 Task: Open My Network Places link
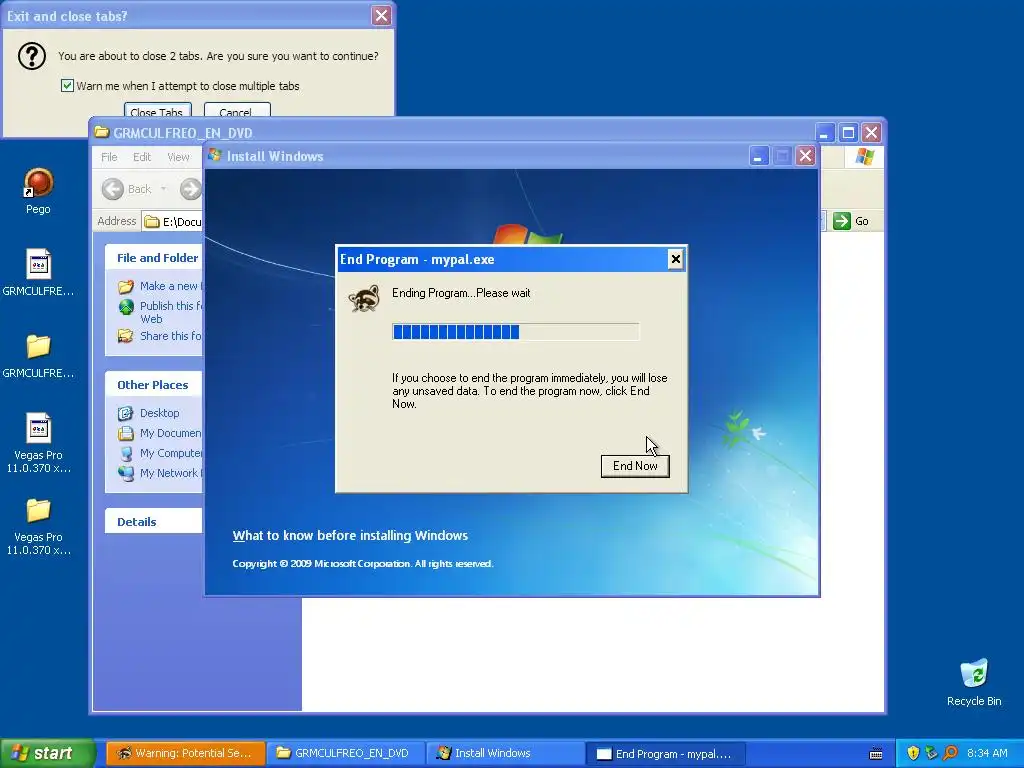160,473
